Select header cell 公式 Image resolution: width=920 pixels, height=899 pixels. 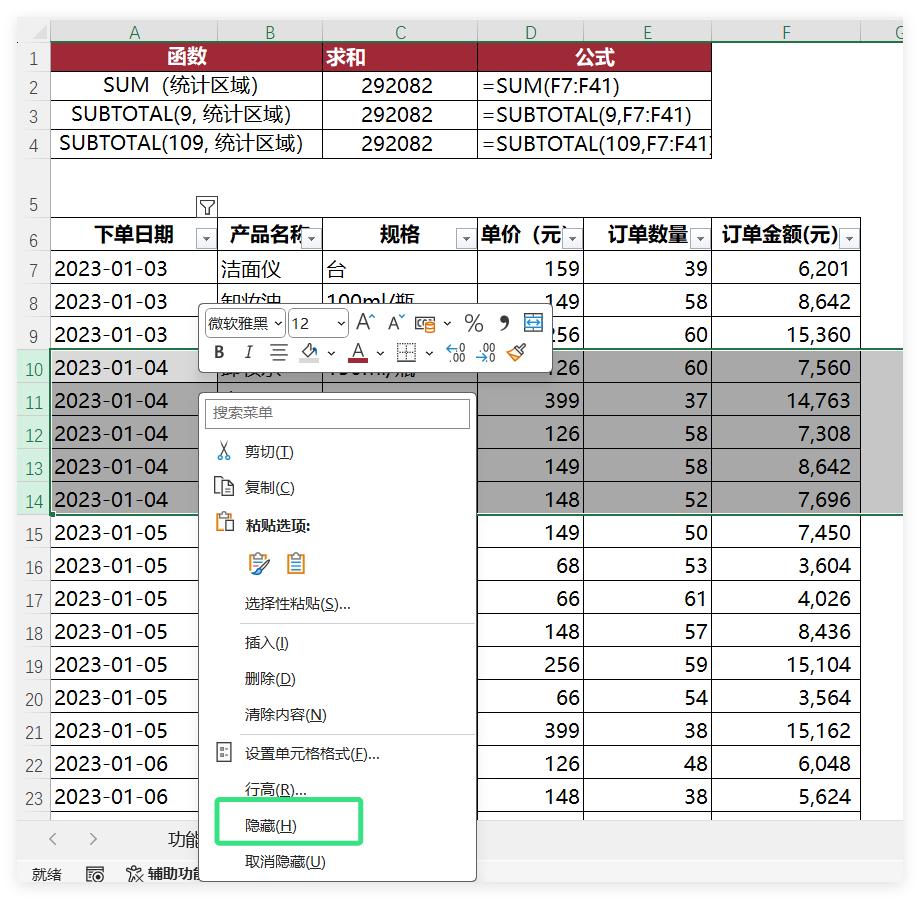[x=594, y=57]
